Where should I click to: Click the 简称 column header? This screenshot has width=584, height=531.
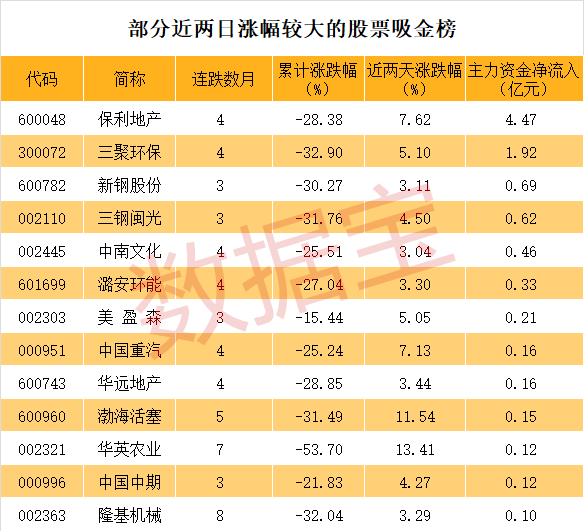click(x=129, y=79)
